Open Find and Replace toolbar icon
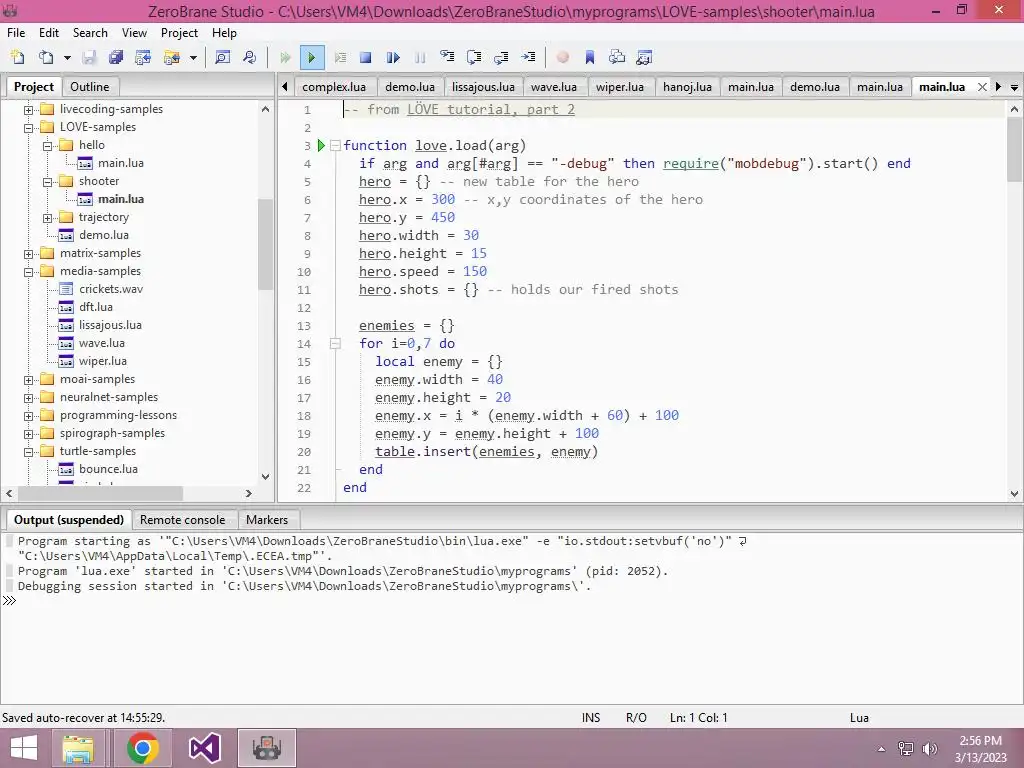Screen dimensions: 1024x768 click(x=249, y=57)
